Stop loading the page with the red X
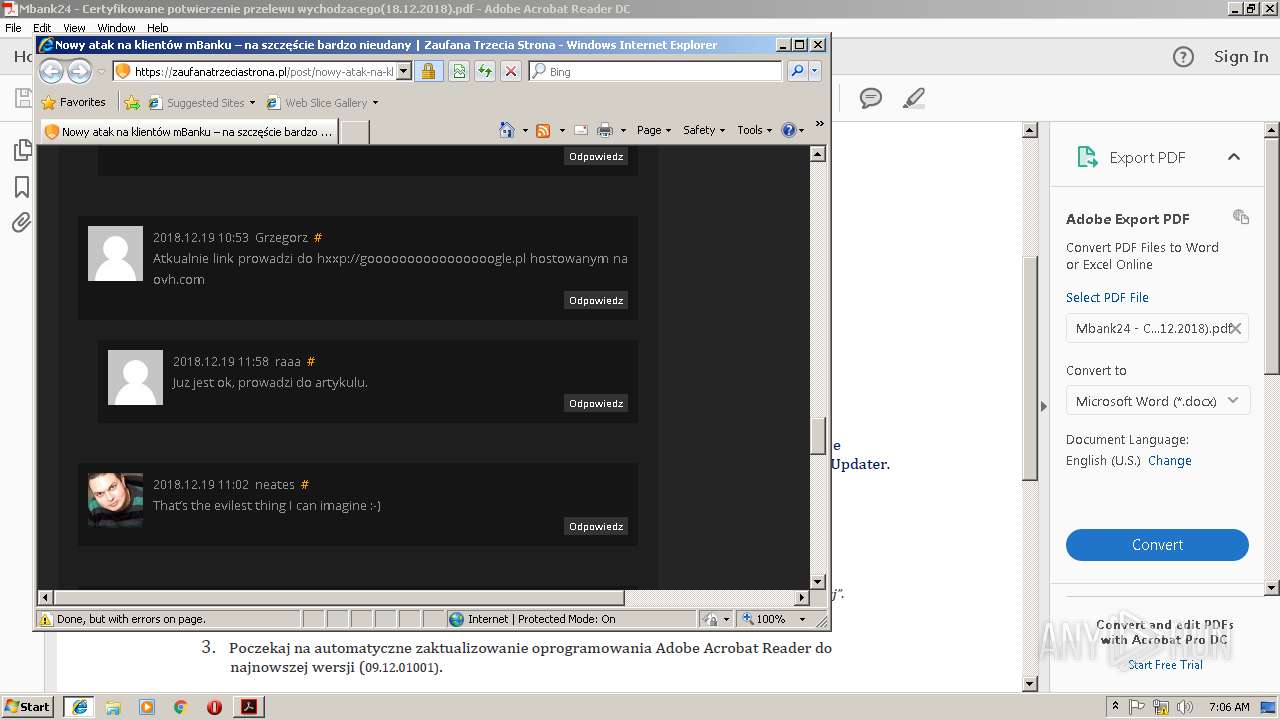 click(511, 71)
